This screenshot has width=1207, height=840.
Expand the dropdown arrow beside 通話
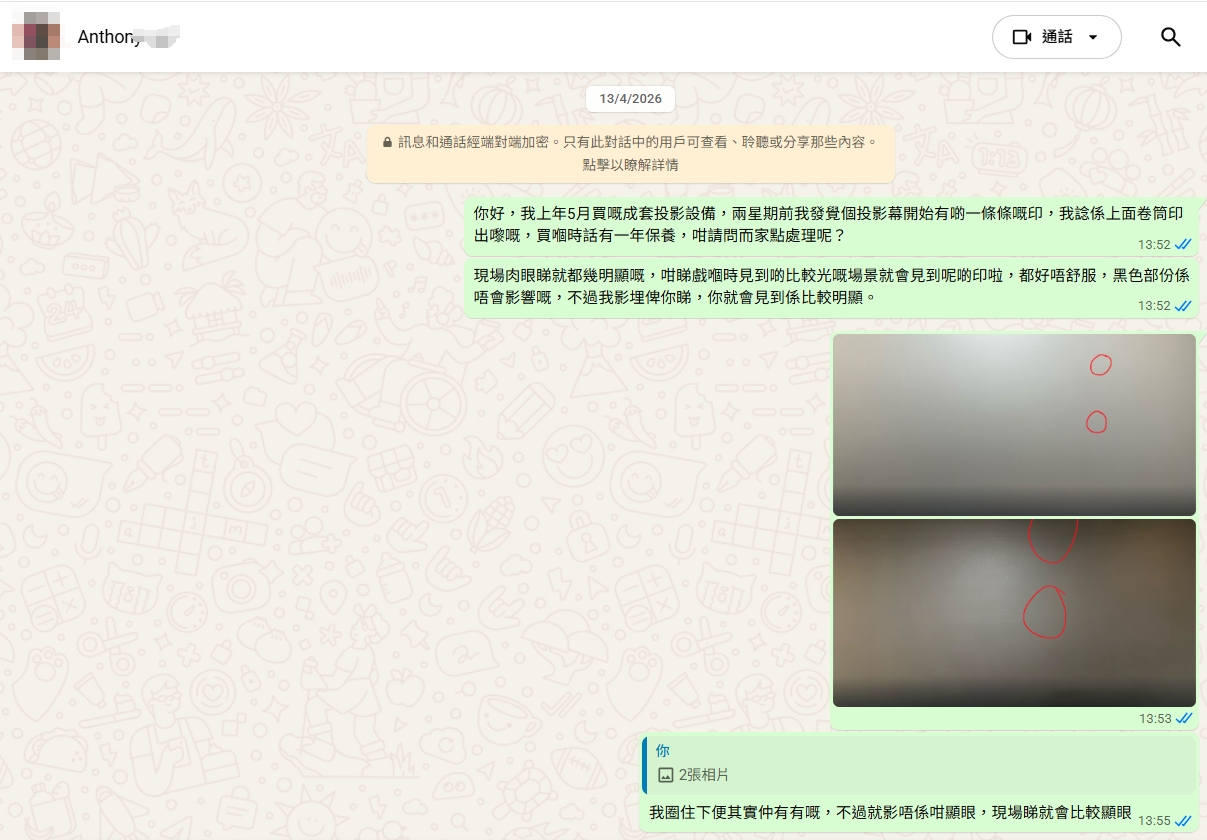pos(1092,37)
